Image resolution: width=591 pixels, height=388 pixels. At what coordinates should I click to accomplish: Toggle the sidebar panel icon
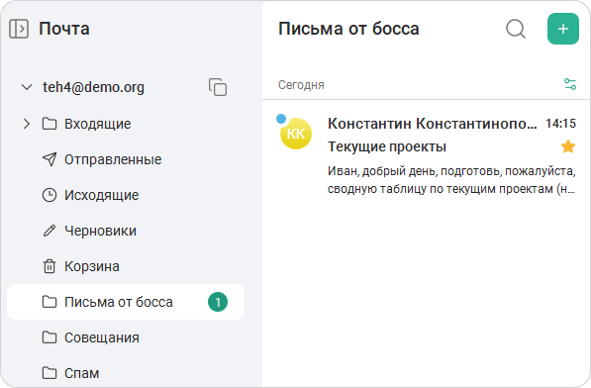(x=19, y=29)
